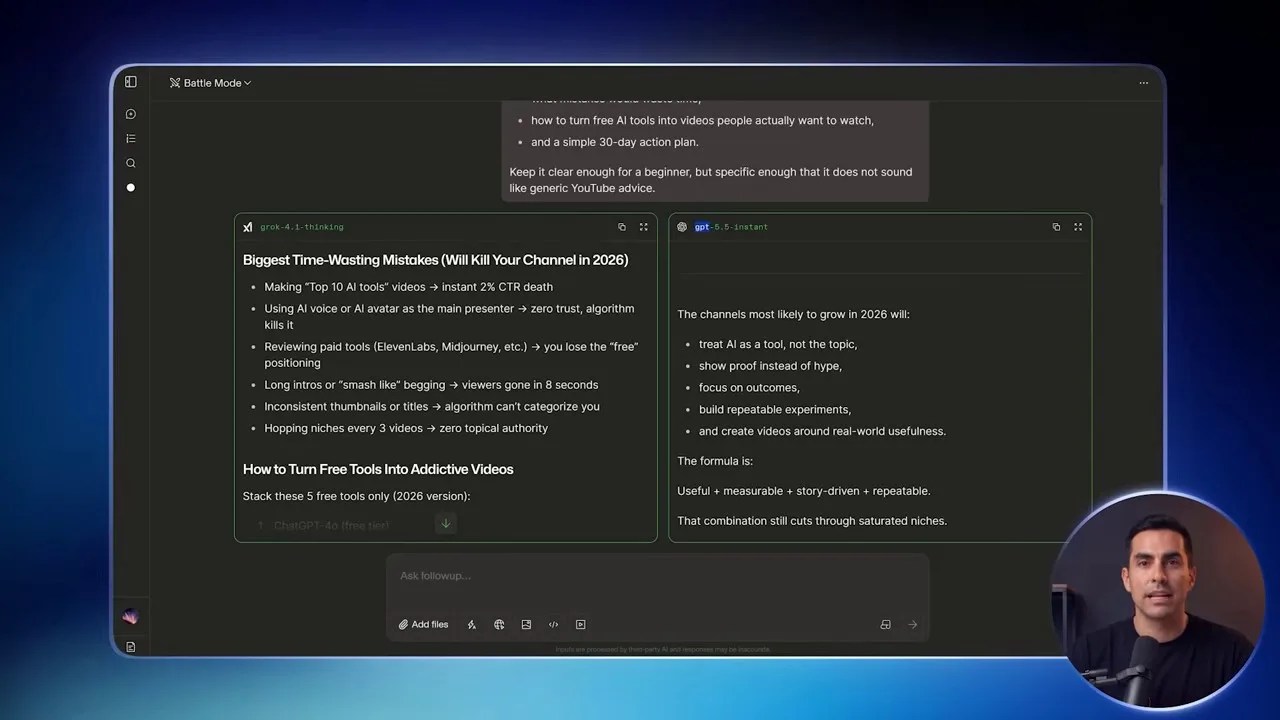Click bullet 'treat AI as a tool, not the topic'
The height and width of the screenshot is (720, 1280).
tap(778, 344)
